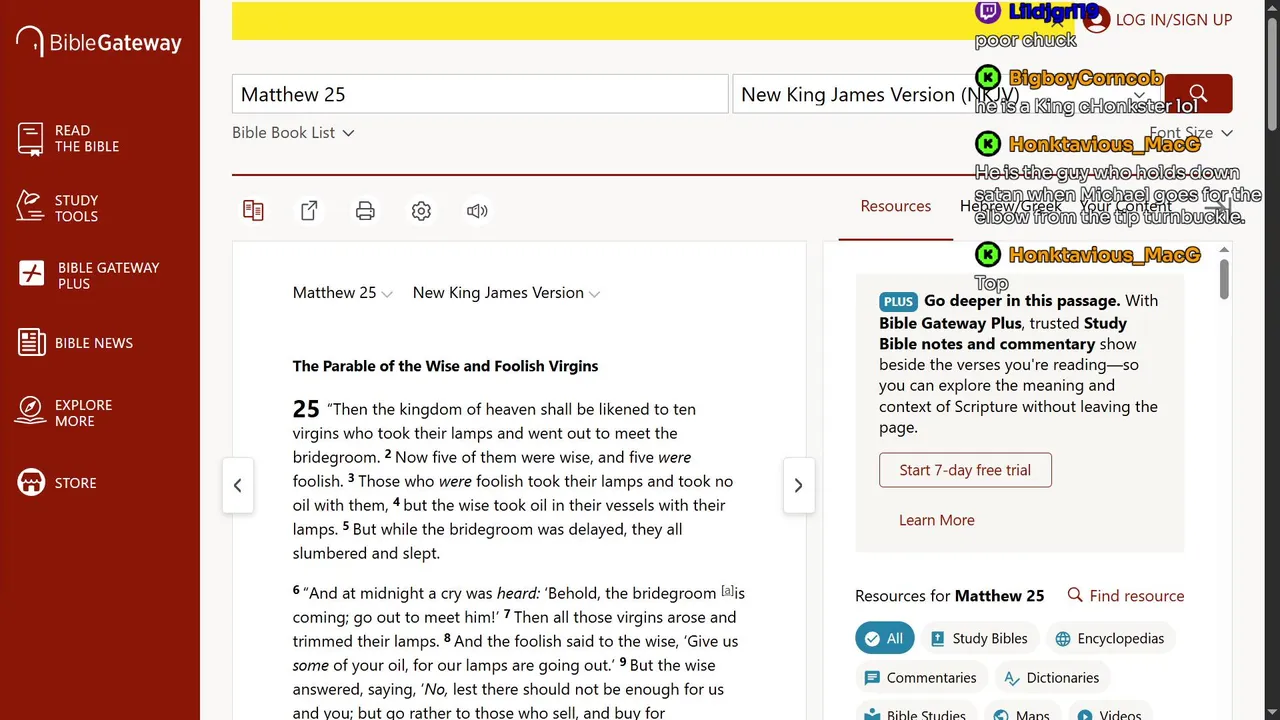Click the share passage icon
The width and height of the screenshot is (1280, 720).
pos(309,210)
